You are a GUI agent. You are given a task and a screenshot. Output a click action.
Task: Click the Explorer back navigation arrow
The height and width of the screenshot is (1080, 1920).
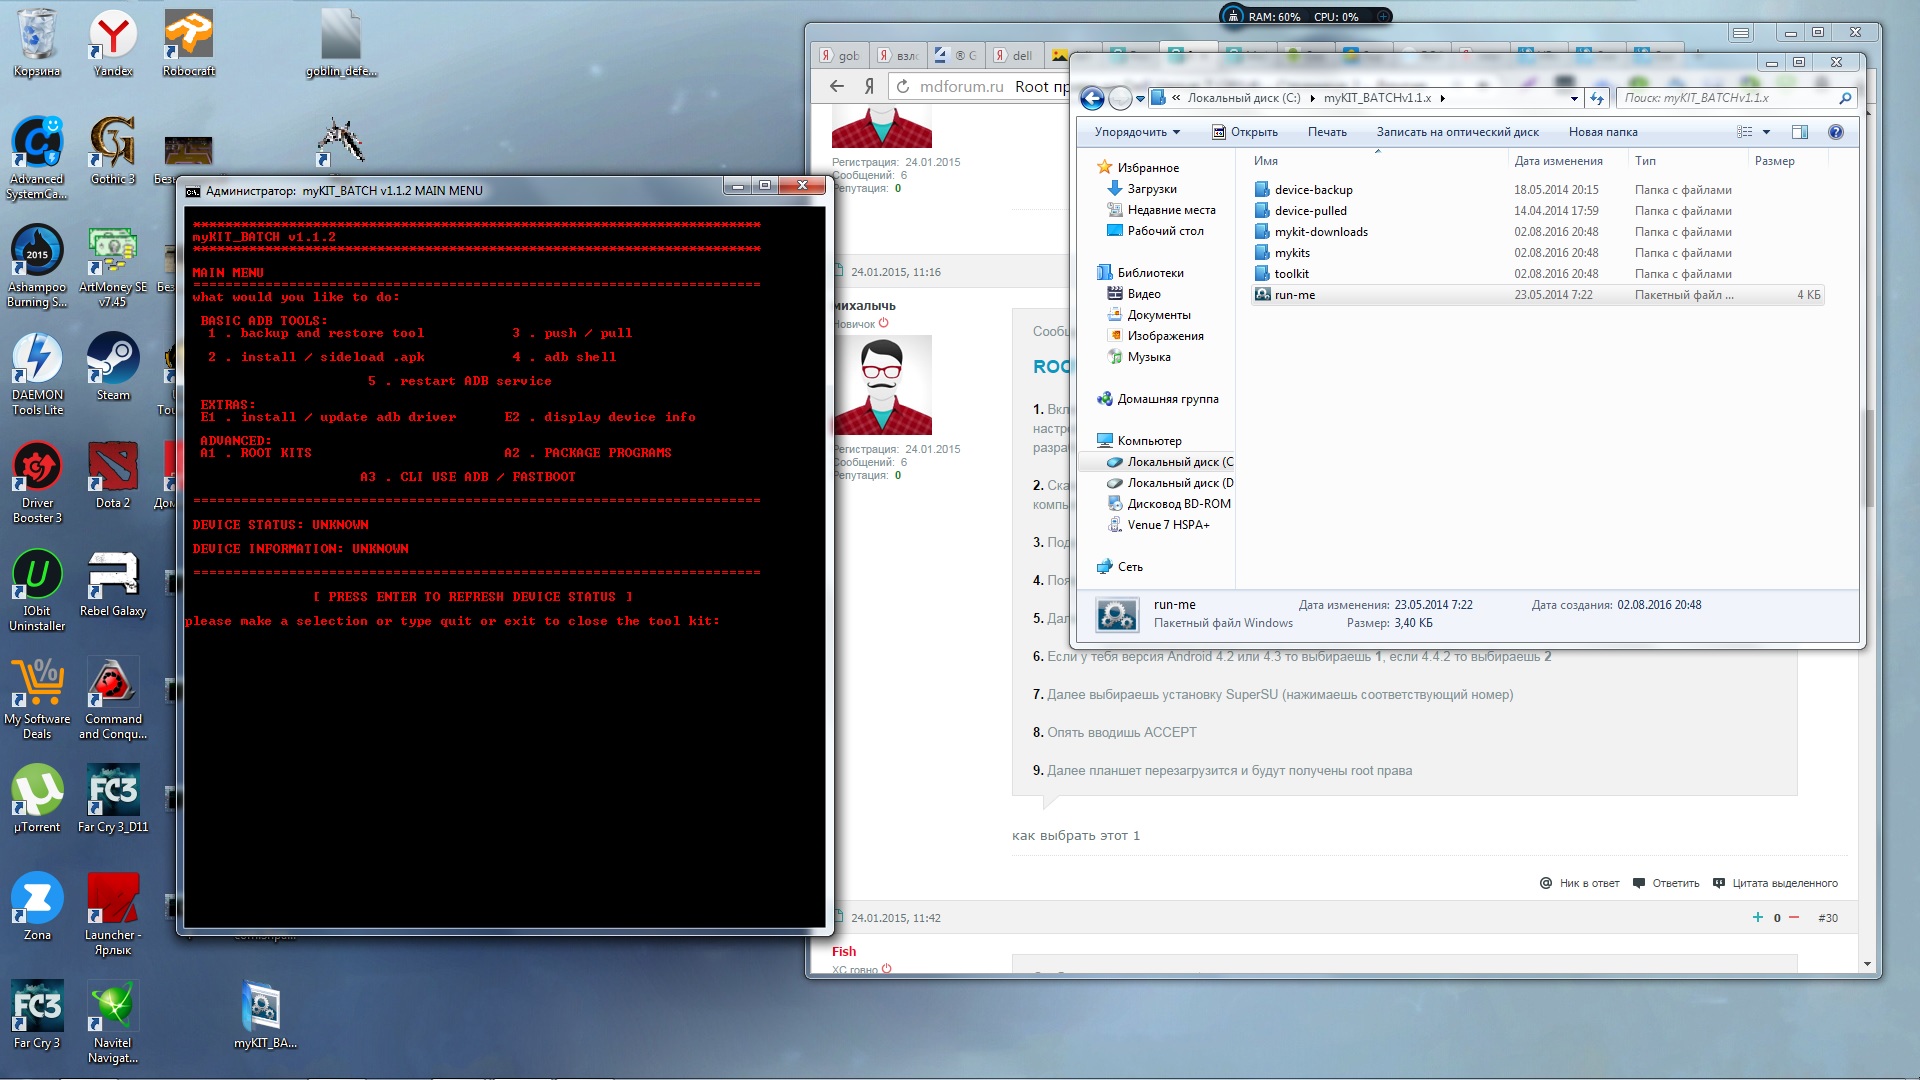(x=1092, y=98)
